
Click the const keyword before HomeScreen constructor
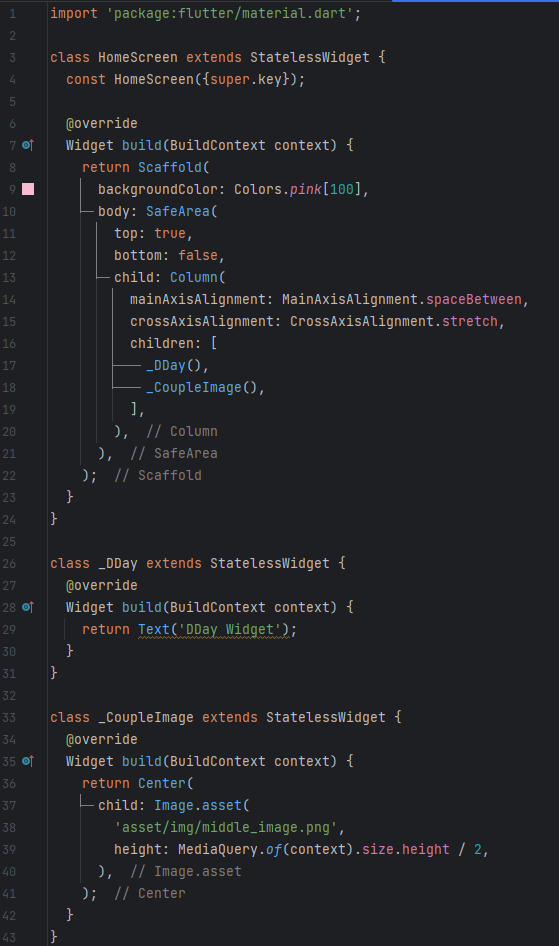(86, 80)
